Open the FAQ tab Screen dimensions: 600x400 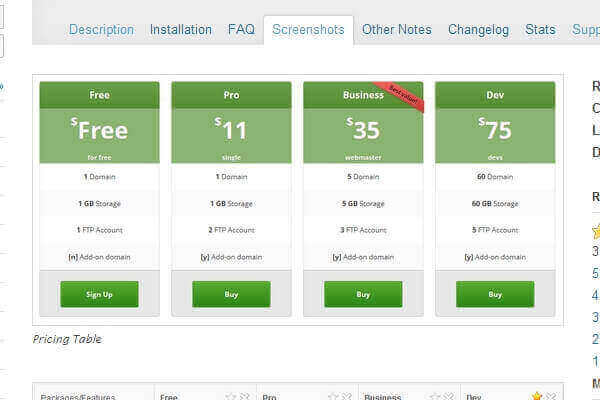241,30
